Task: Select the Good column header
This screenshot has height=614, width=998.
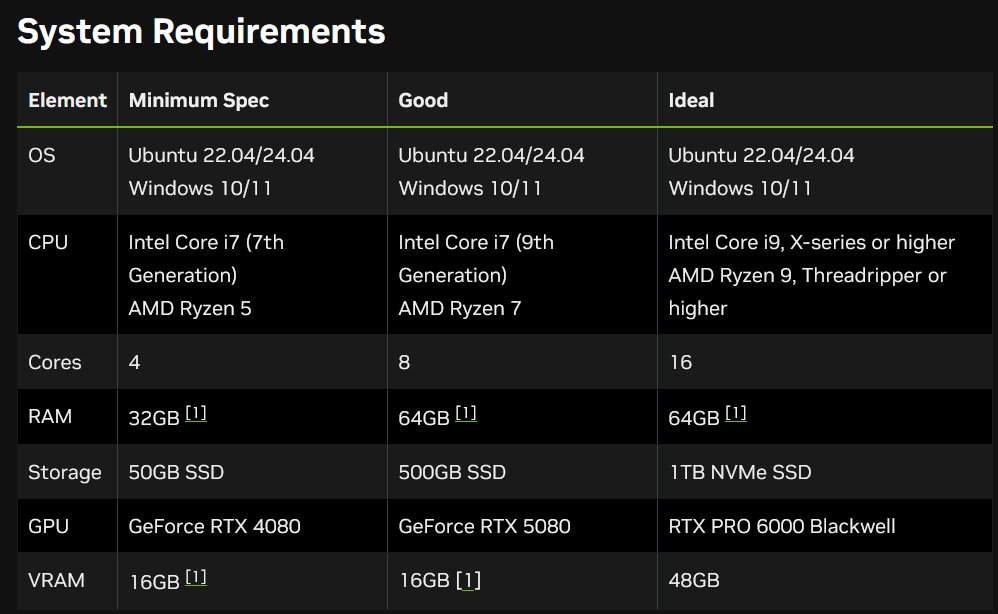Action: point(423,100)
